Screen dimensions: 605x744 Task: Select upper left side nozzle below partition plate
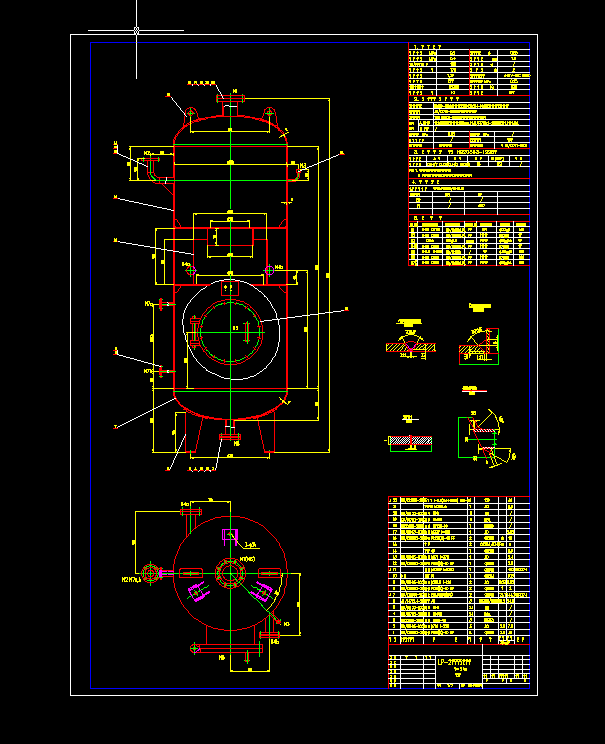[x=166, y=304]
